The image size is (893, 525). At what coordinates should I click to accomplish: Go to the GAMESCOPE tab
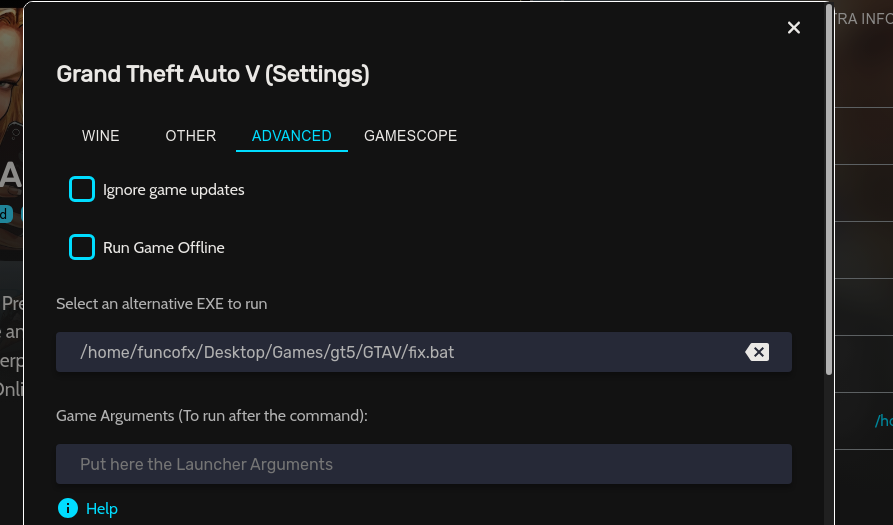(x=411, y=136)
